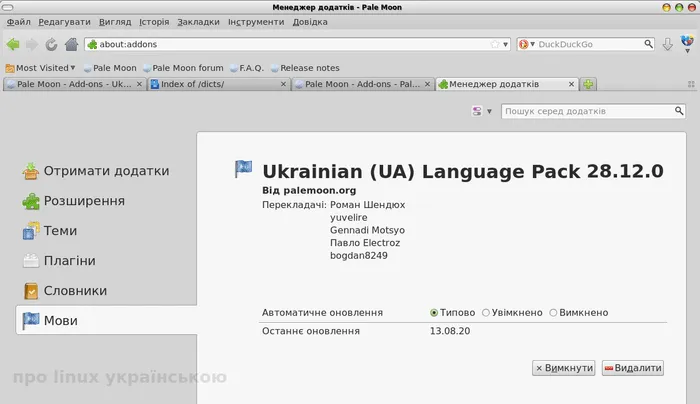This screenshot has width=700, height=404.
Task: Select Розширення in sidebar
Action: tap(74, 201)
